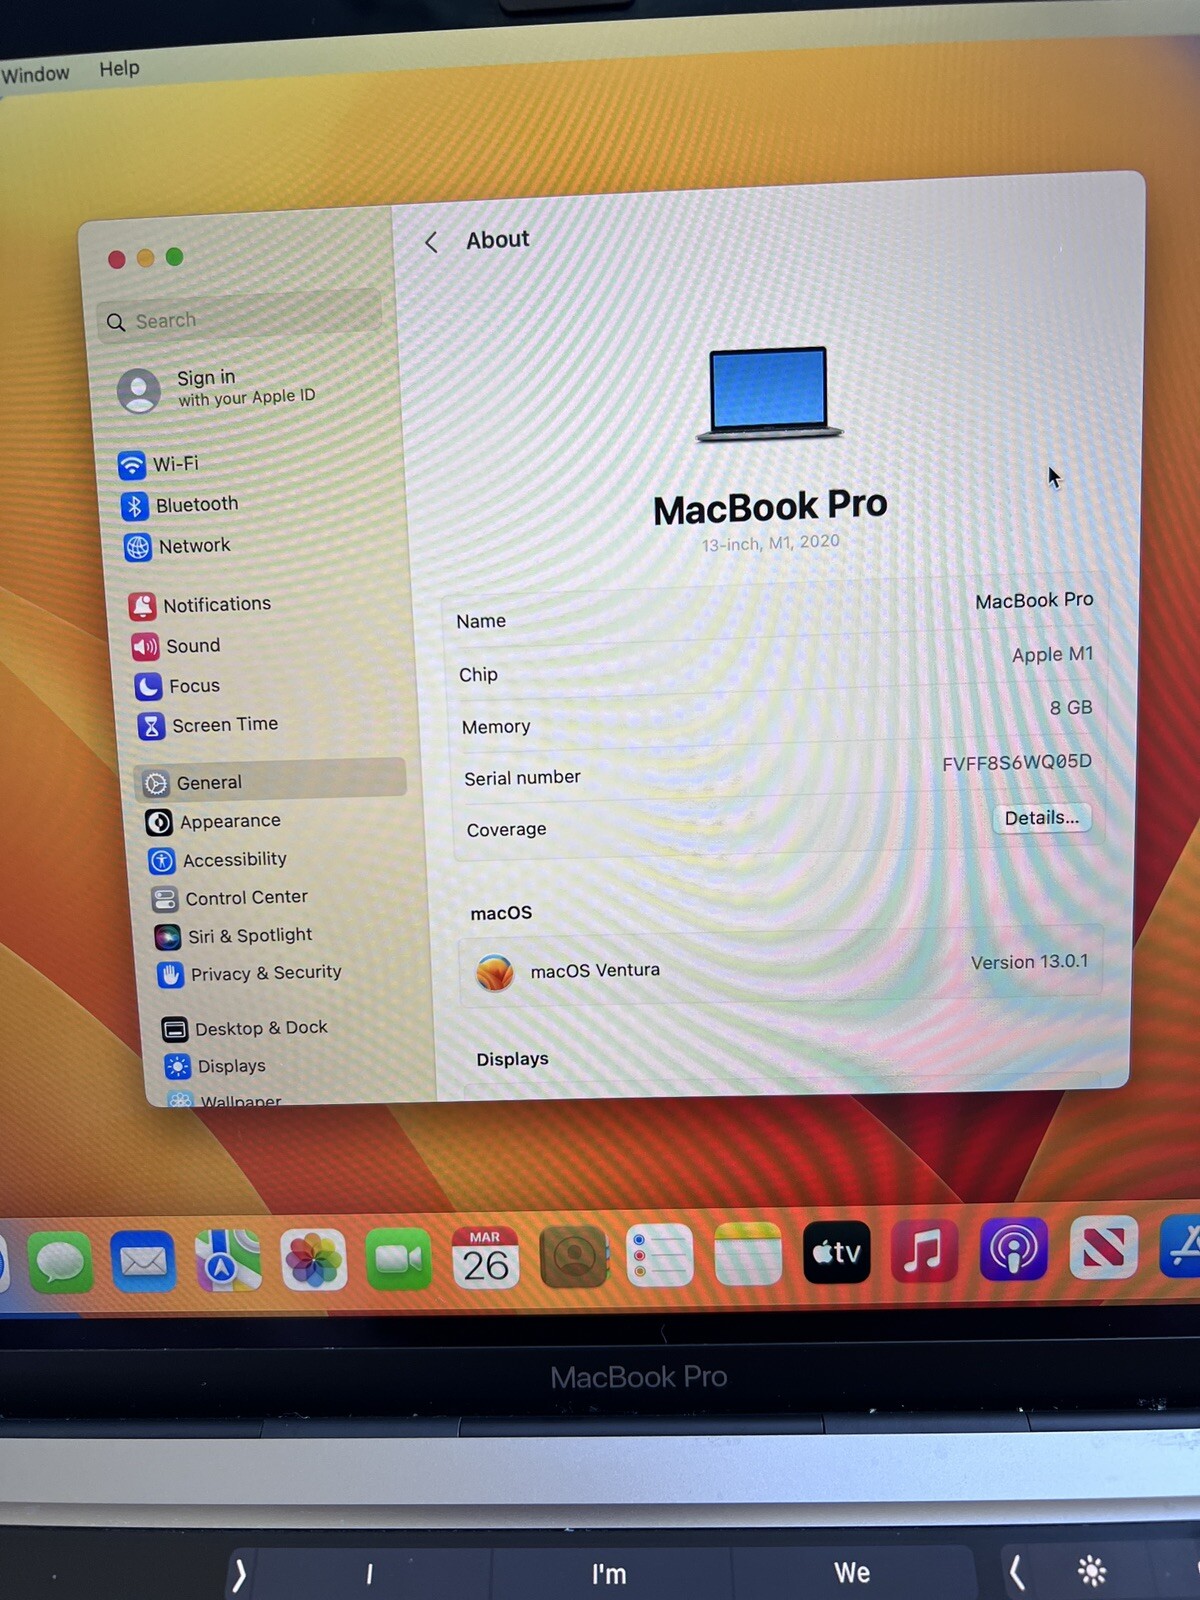Select General in the sidebar

click(x=271, y=781)
